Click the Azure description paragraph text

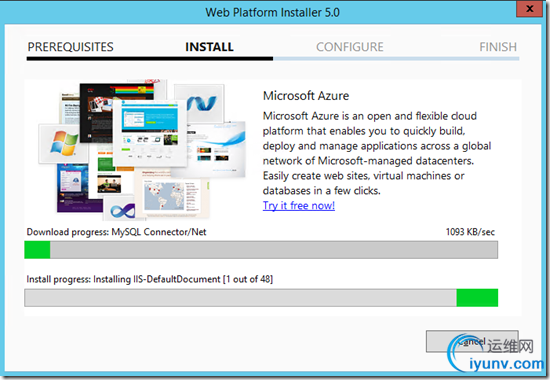point(377,153)
